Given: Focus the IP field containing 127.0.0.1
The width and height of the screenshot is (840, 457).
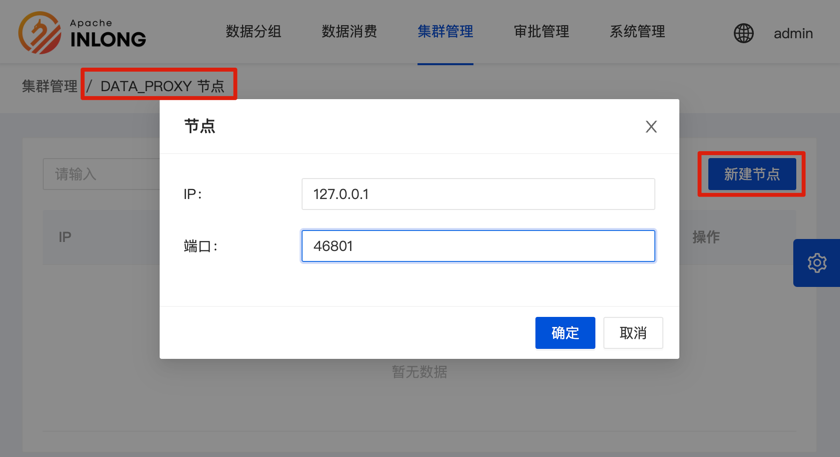Looking at the screenshot, I should point(478,194).
